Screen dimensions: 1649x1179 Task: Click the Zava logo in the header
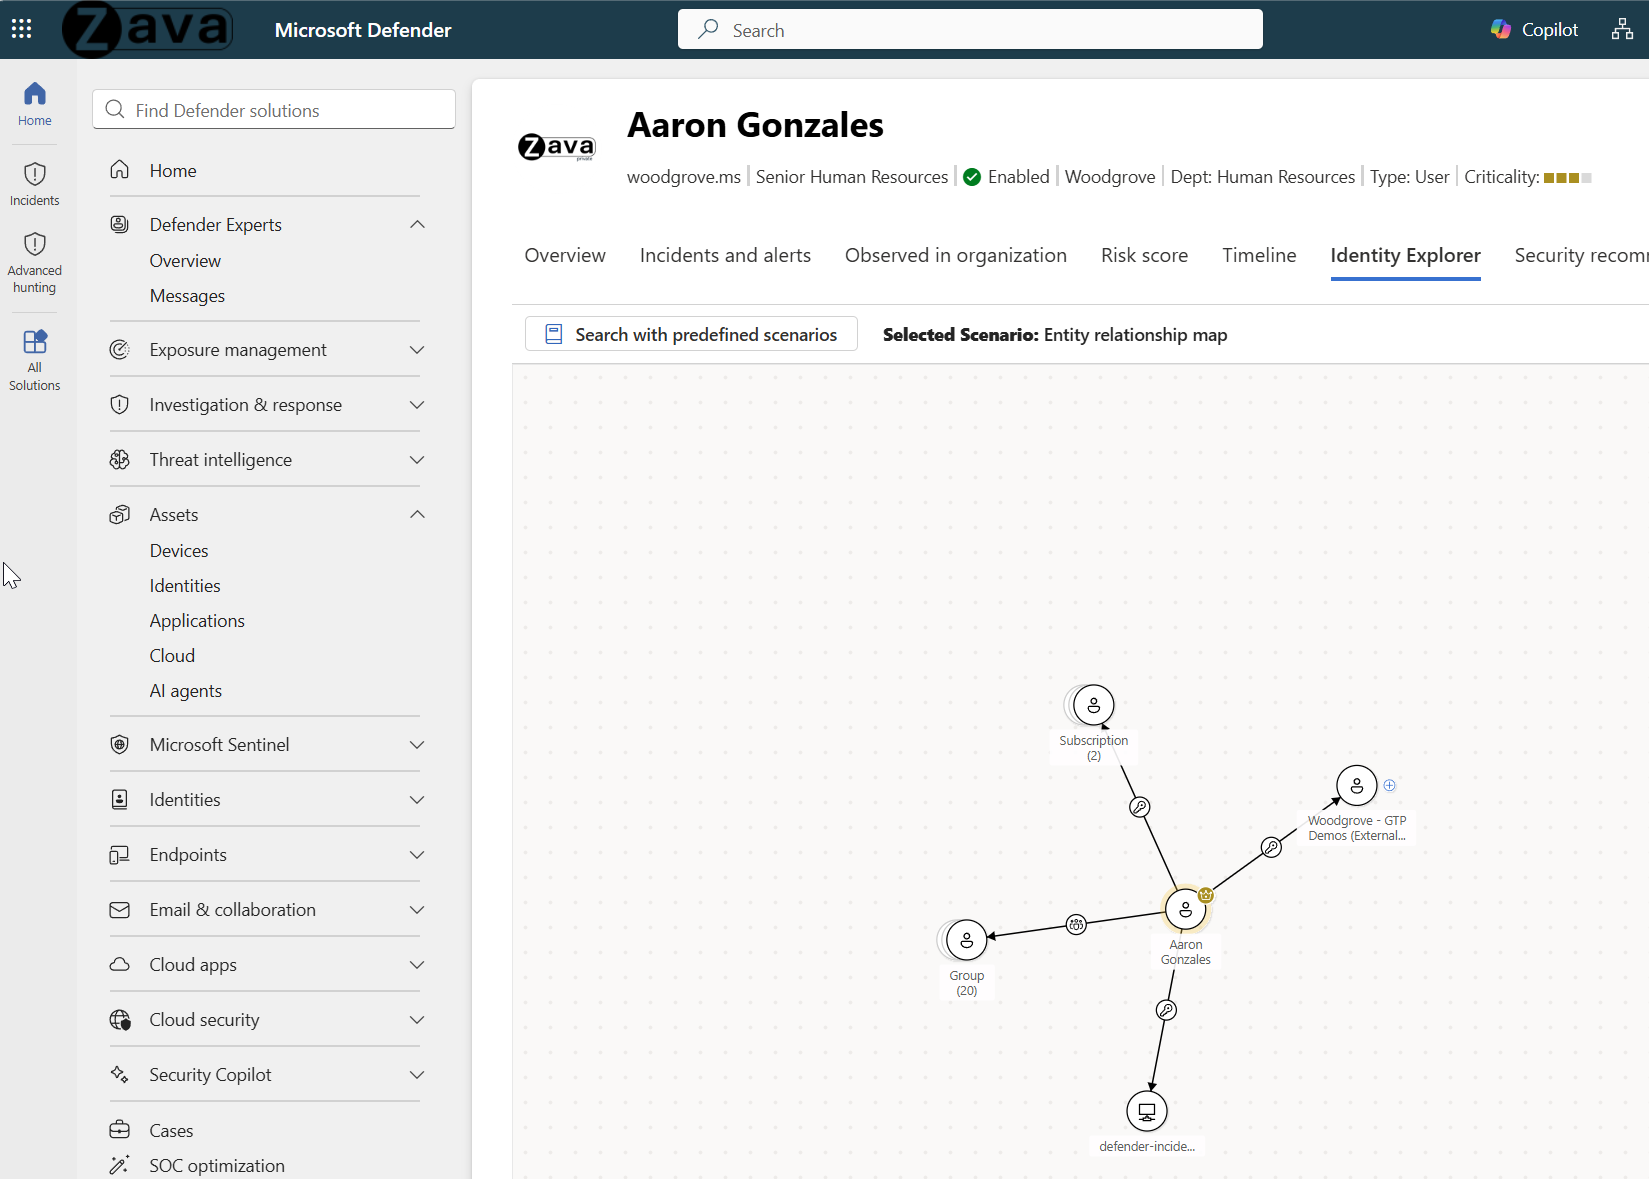[x=147, y=29]
